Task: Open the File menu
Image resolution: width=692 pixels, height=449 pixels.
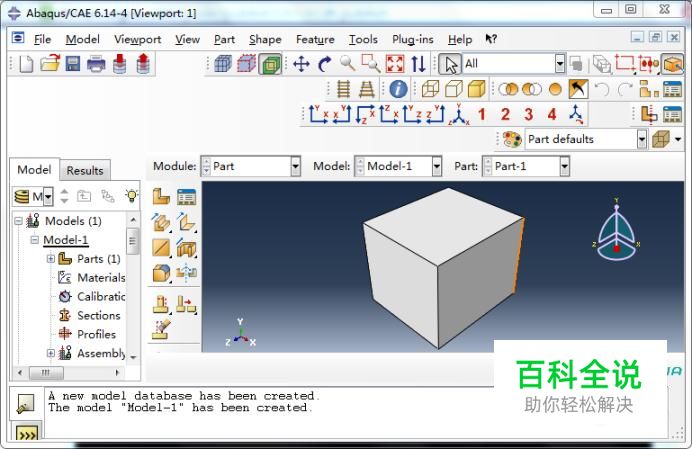Action: pyautogui.click(x=42, y=39)
